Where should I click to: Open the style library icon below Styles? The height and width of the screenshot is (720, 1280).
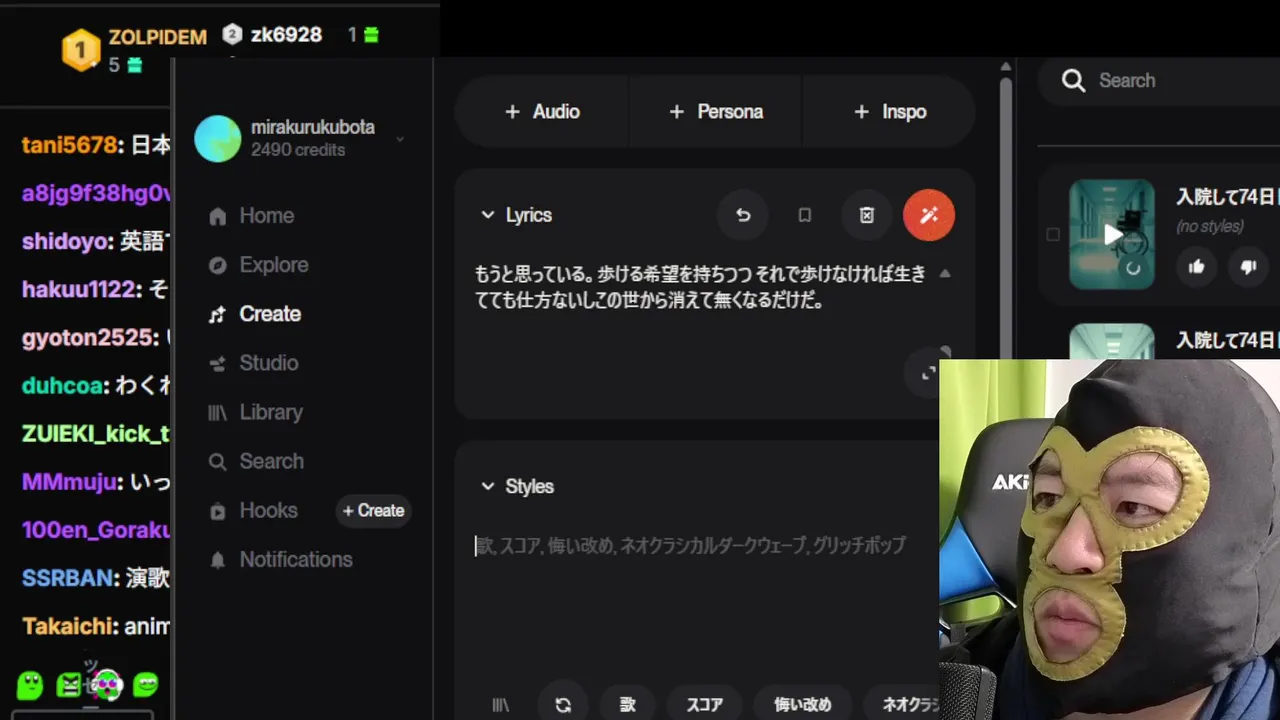point(501,704)
